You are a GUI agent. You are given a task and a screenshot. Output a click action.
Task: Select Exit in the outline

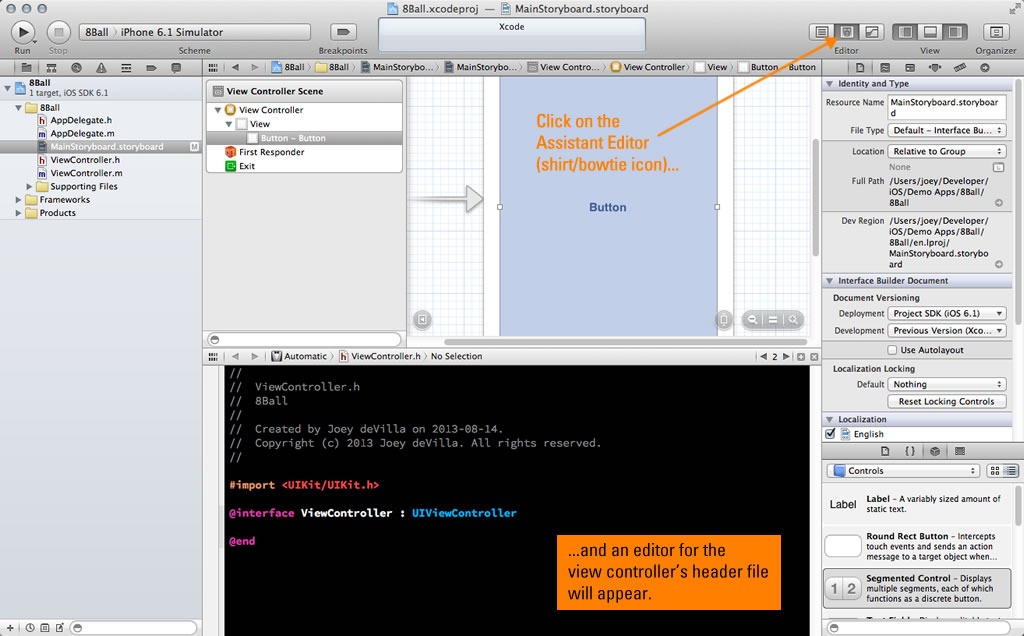click(247, 166)
